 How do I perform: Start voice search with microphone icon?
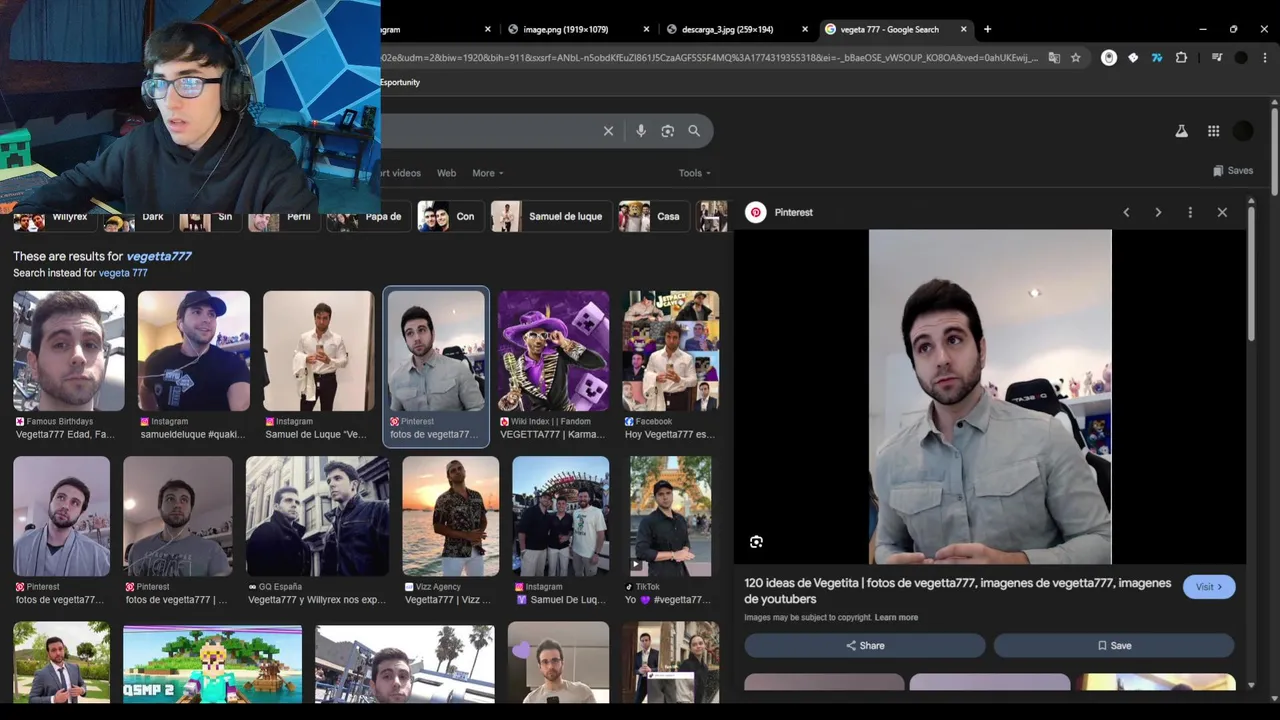tap(641, 131)
